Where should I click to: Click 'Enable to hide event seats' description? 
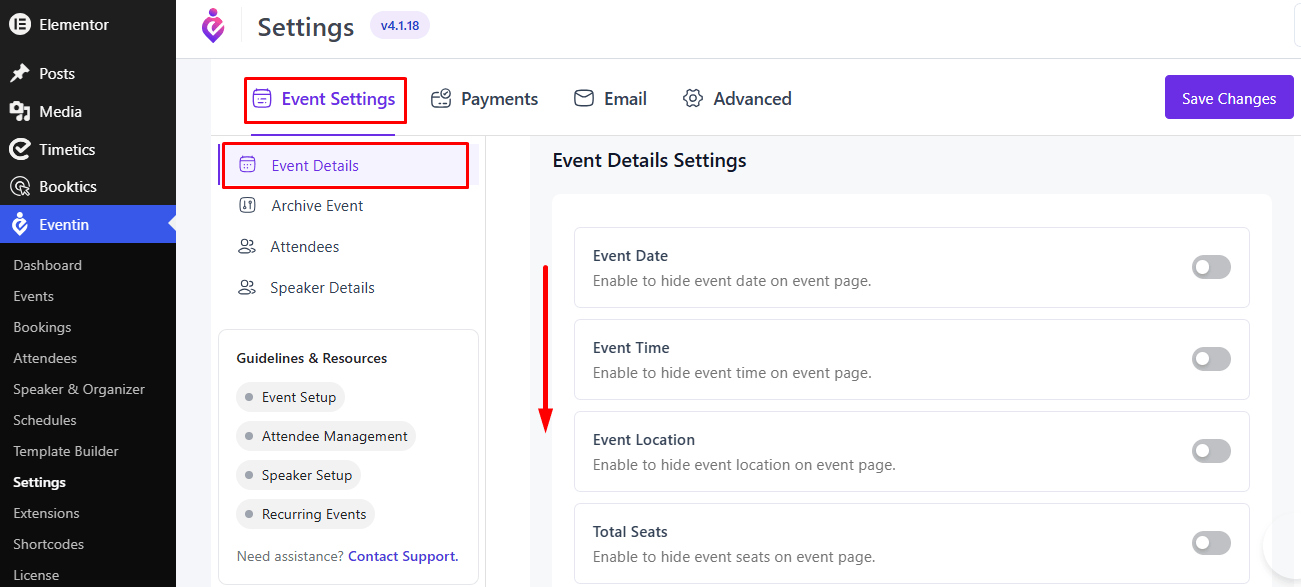pyautogui.click(x=734, y=557)
